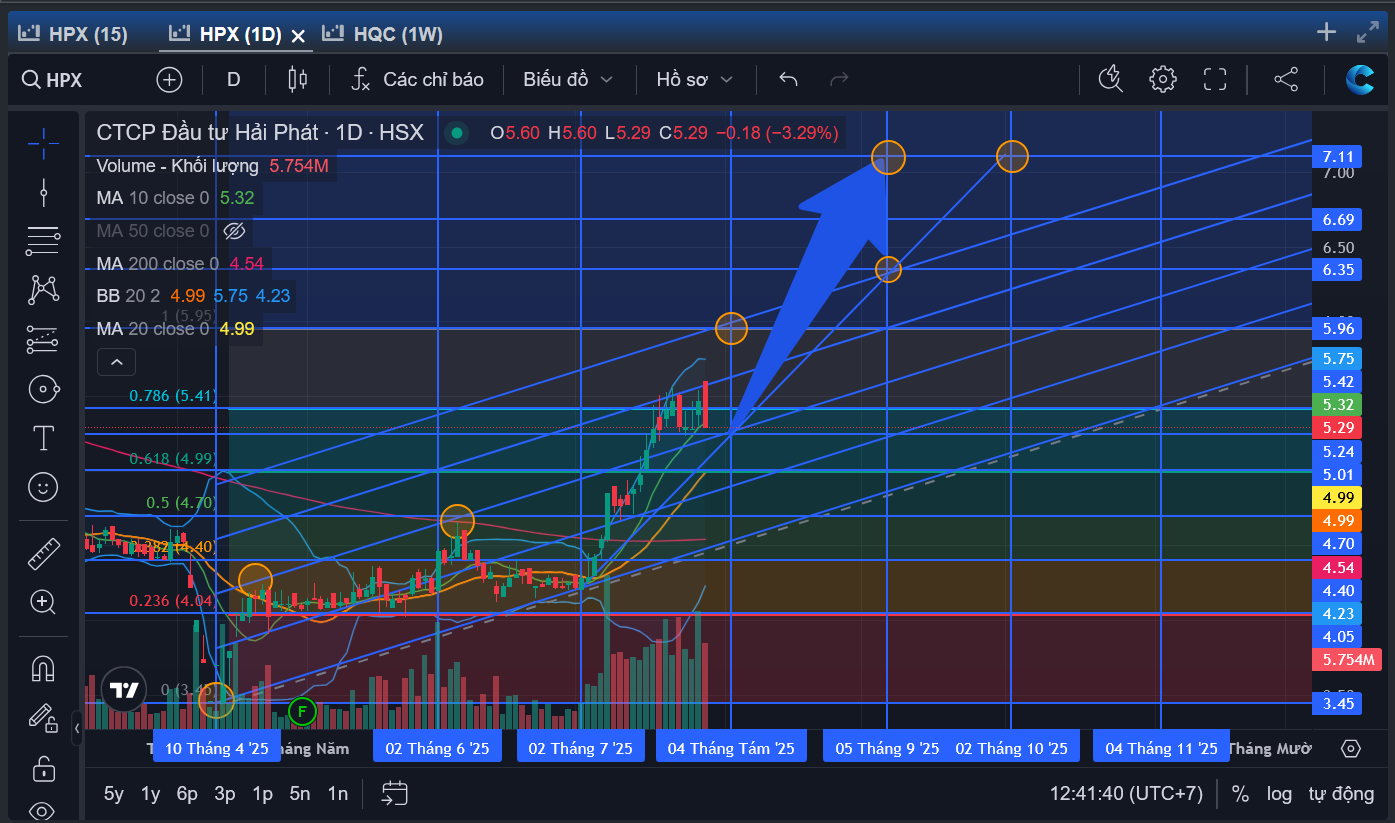Screen dimensions: 1395x823
Task: Open the D time interval selector
Action: coord(234,80)
